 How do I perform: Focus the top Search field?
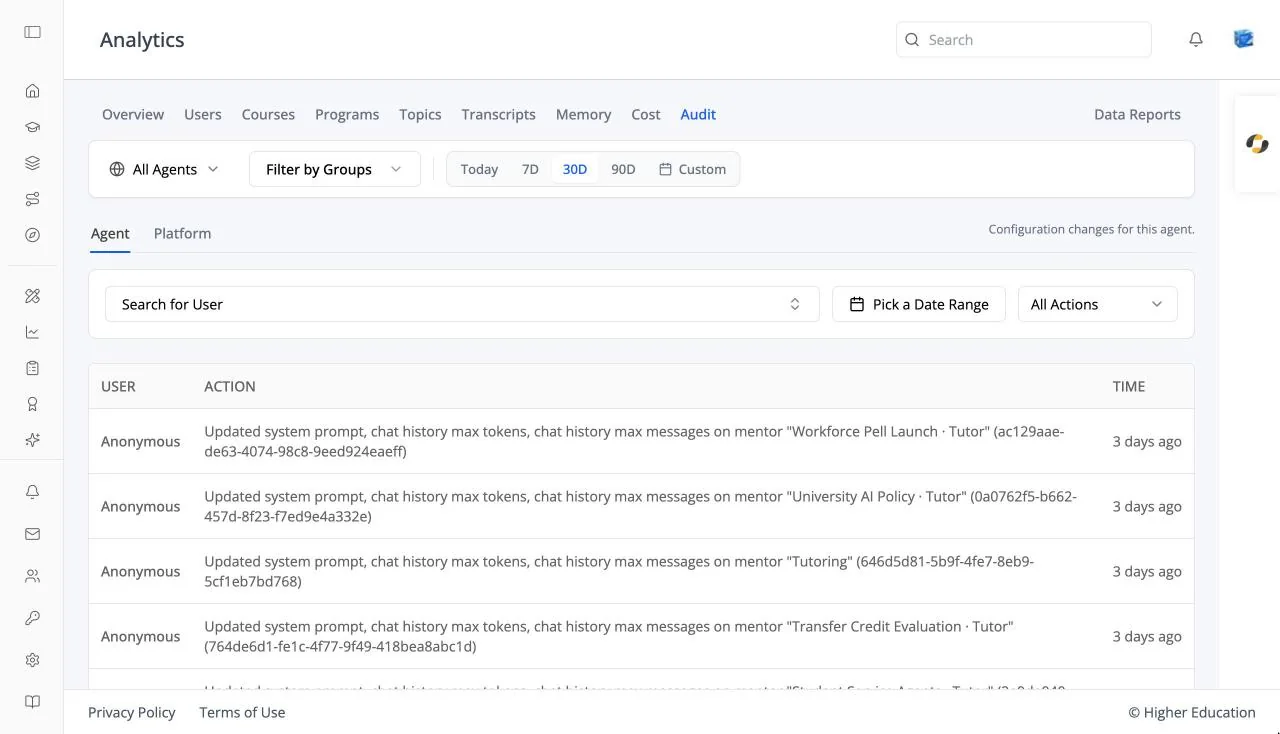pyautogui.click(x=1024, y=40)
